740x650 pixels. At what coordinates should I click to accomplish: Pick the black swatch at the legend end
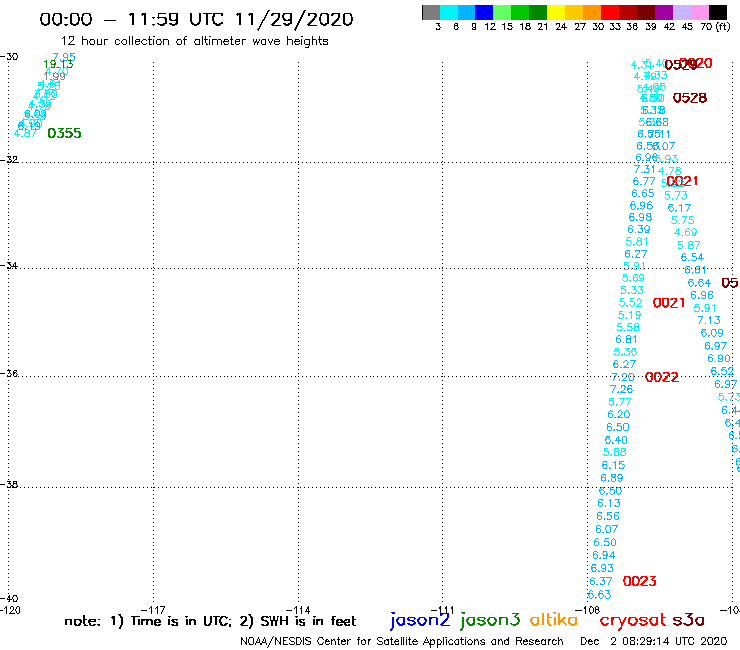click(718, 12)
